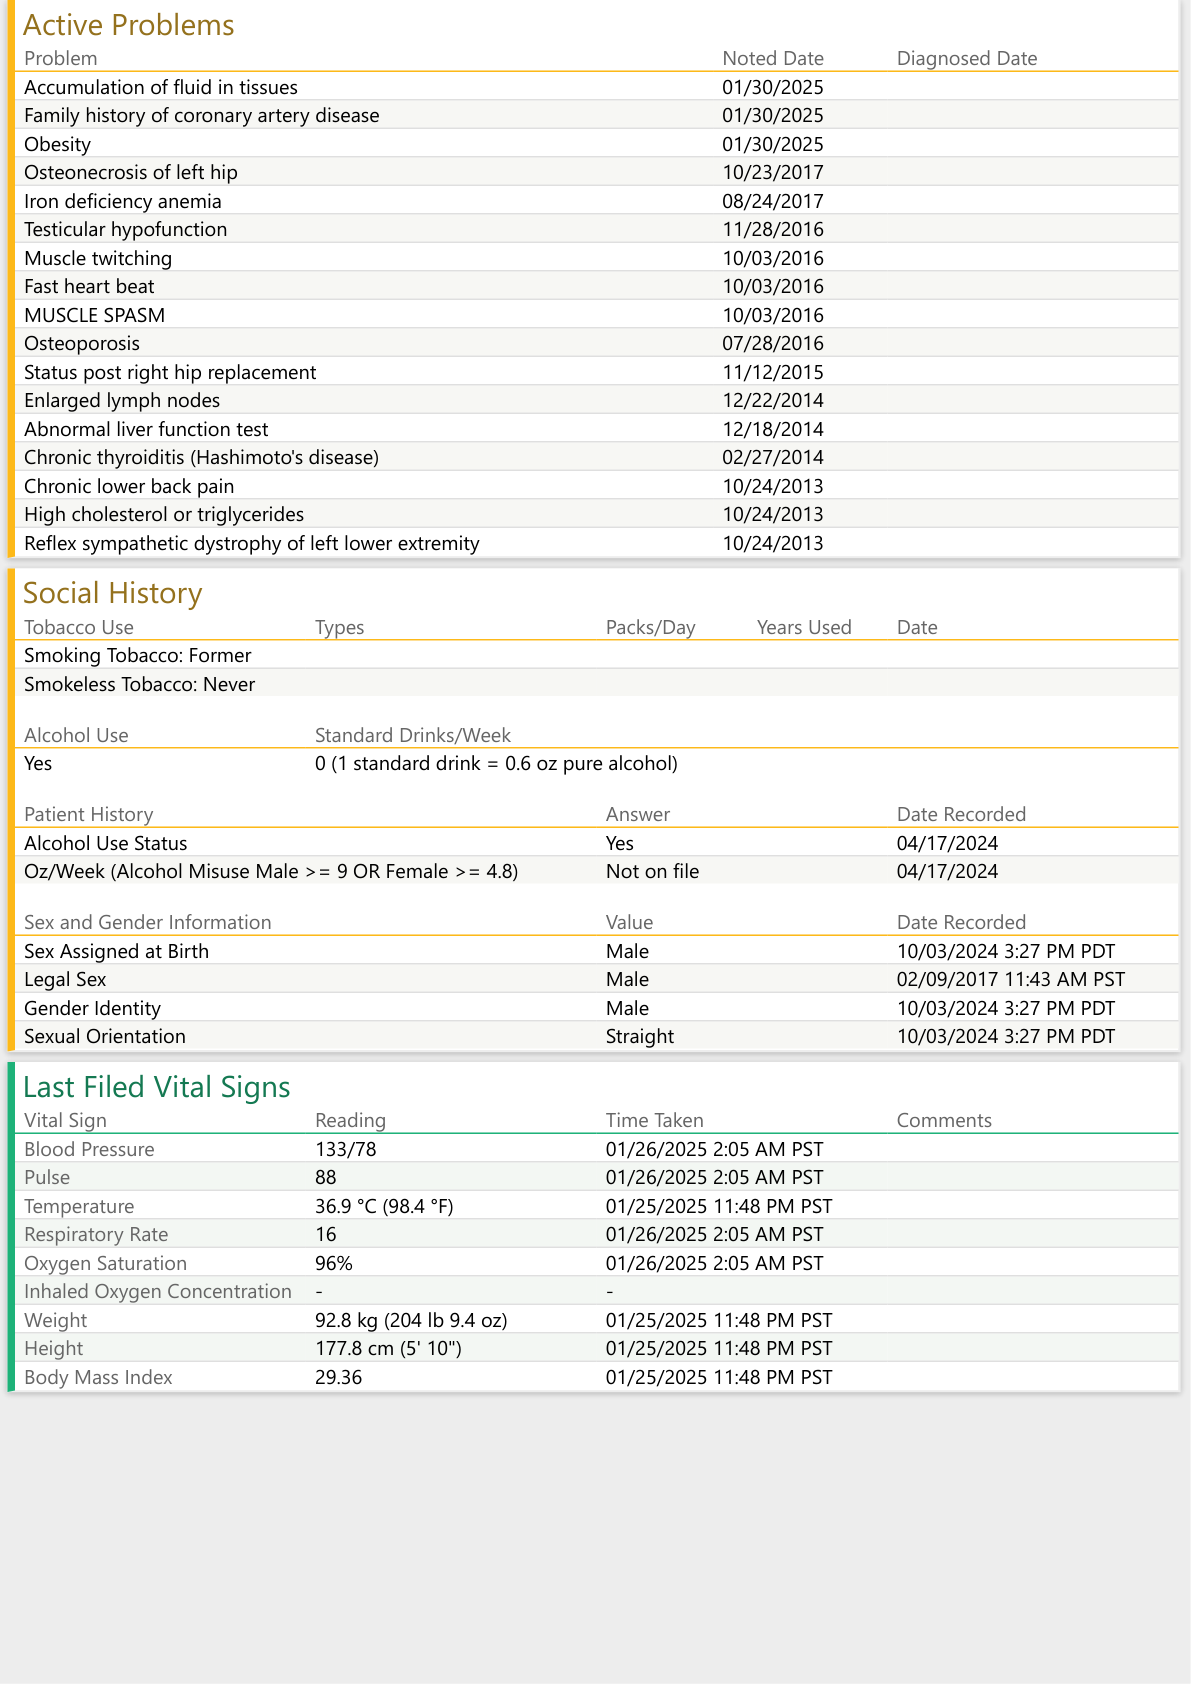Click the blood pressure reading 133/78
The width and height of the screenshot is (1191, 1684).
(x=346, y=1149)
